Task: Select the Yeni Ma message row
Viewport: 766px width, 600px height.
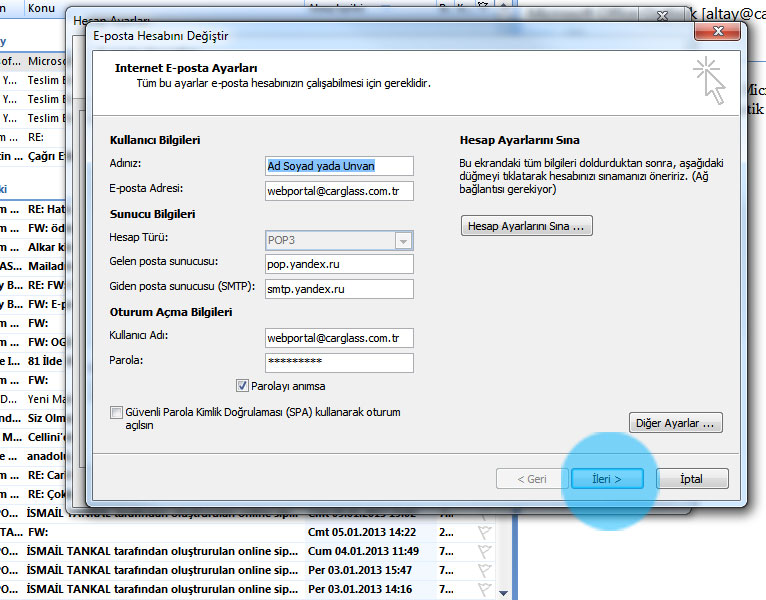Action: point(33,399)
